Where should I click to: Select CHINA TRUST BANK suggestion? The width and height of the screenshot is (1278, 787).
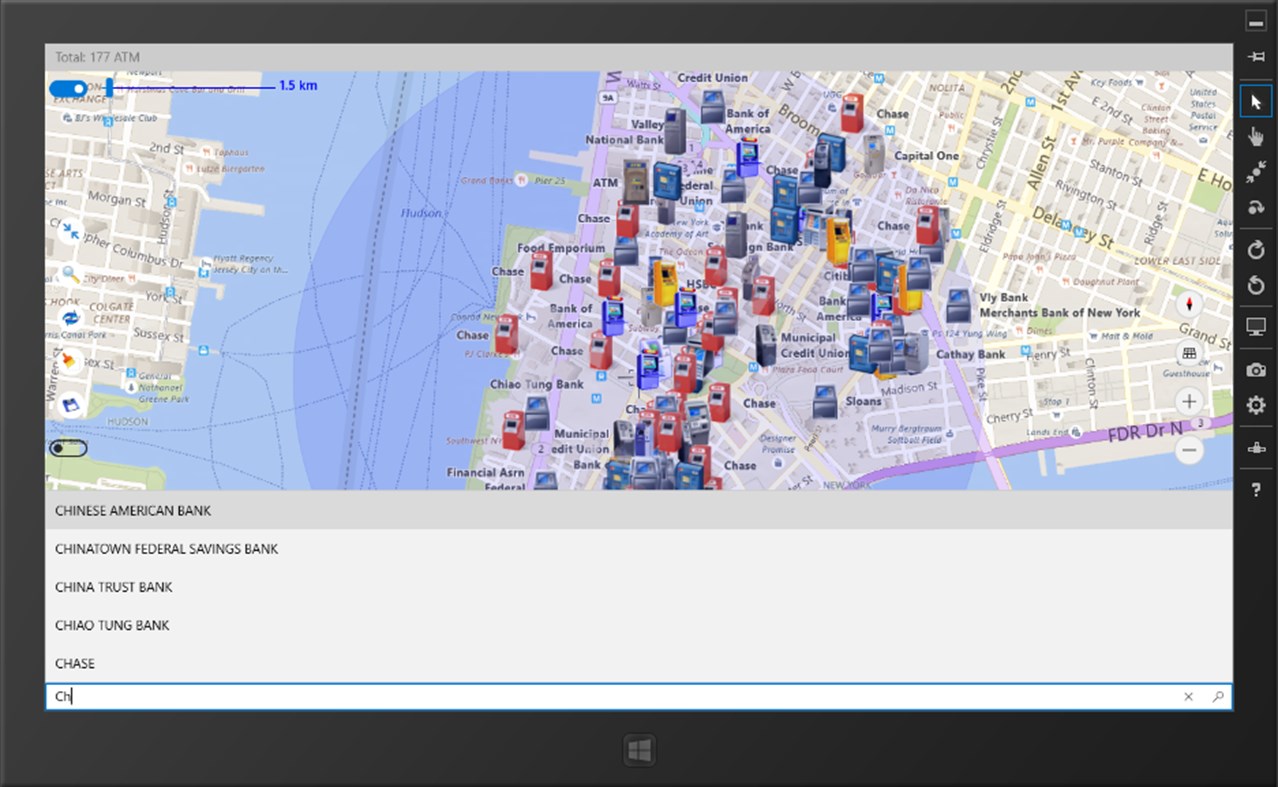pyautogui.click(x=638, y=586)
